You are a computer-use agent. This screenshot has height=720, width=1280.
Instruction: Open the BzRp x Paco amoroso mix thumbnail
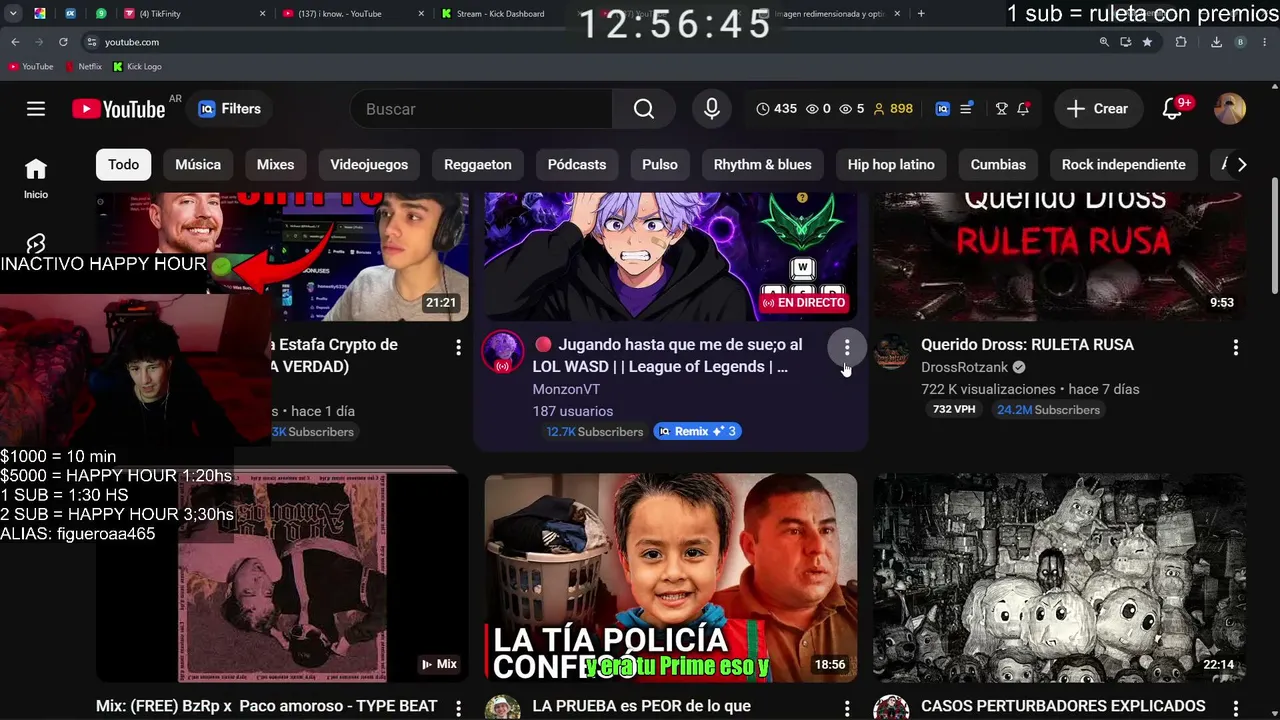(282, 578)
